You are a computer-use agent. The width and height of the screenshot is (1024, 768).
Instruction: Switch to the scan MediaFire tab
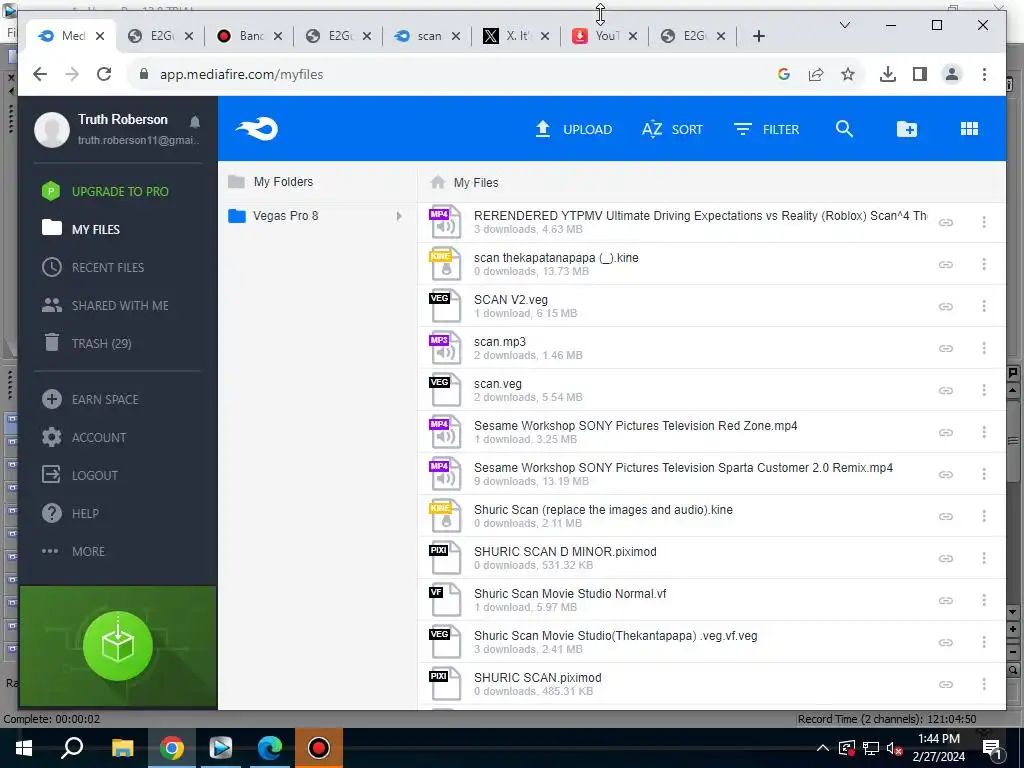point(427,36)
